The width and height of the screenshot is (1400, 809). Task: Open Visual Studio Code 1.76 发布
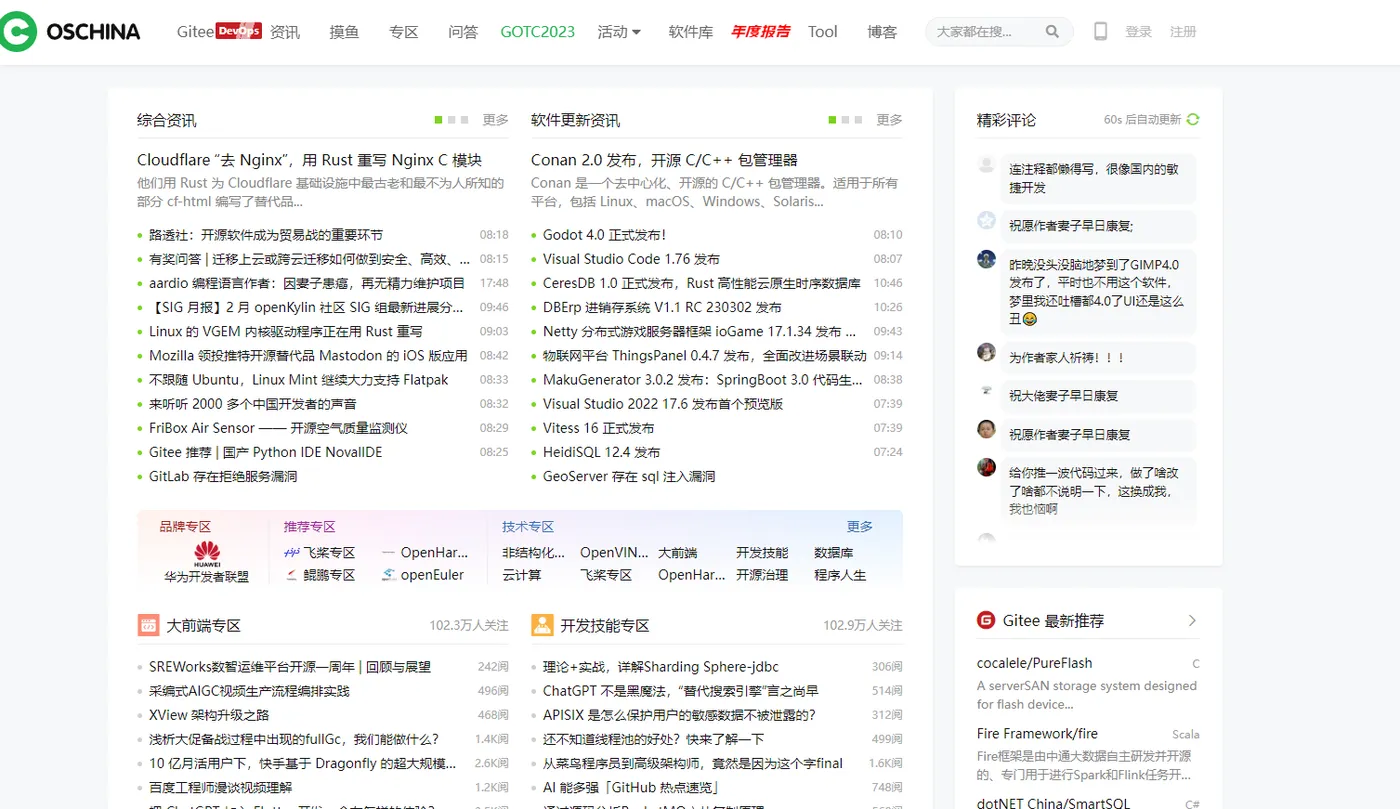[x=631, y=259]
